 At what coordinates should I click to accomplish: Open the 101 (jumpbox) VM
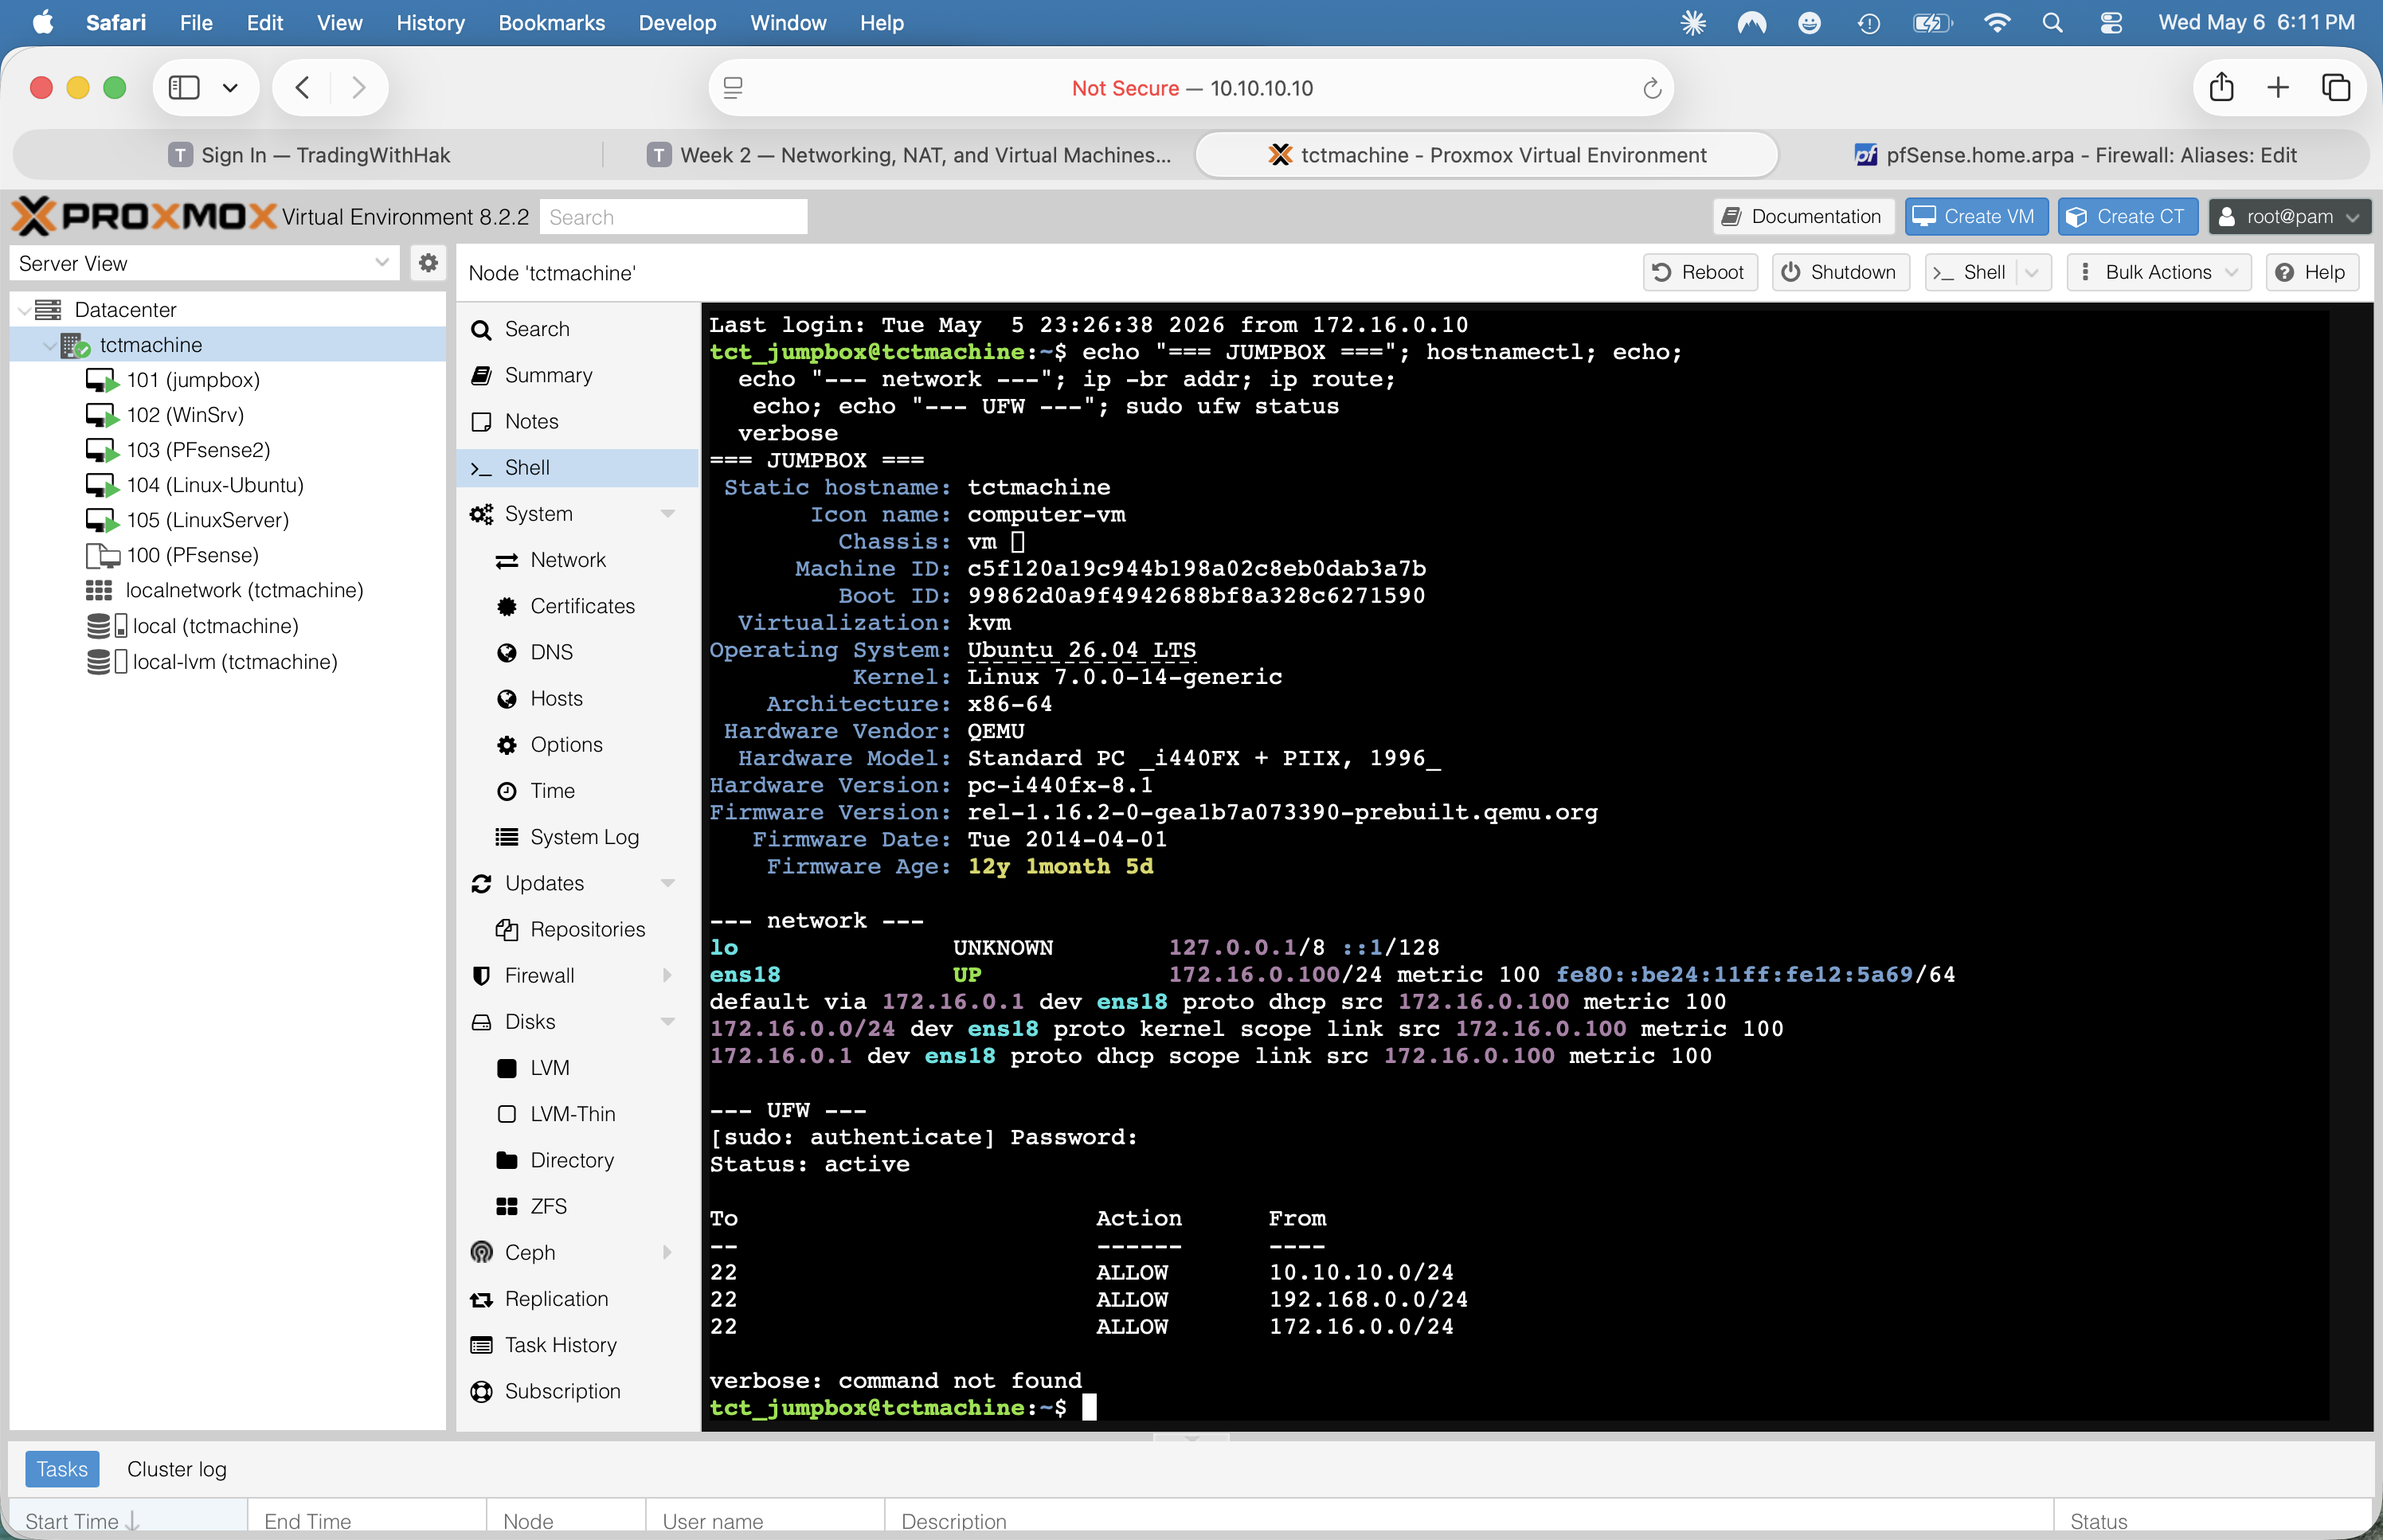[192, 380]
